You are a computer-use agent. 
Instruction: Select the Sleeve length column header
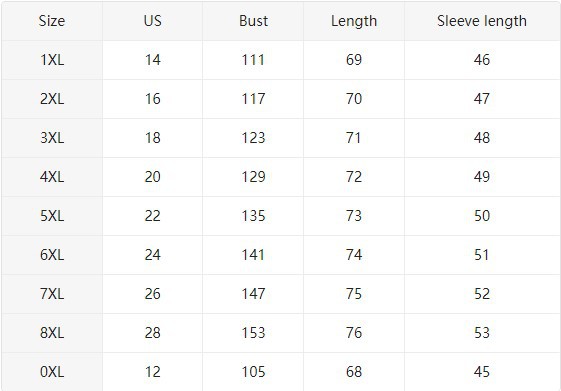point(482,21)
